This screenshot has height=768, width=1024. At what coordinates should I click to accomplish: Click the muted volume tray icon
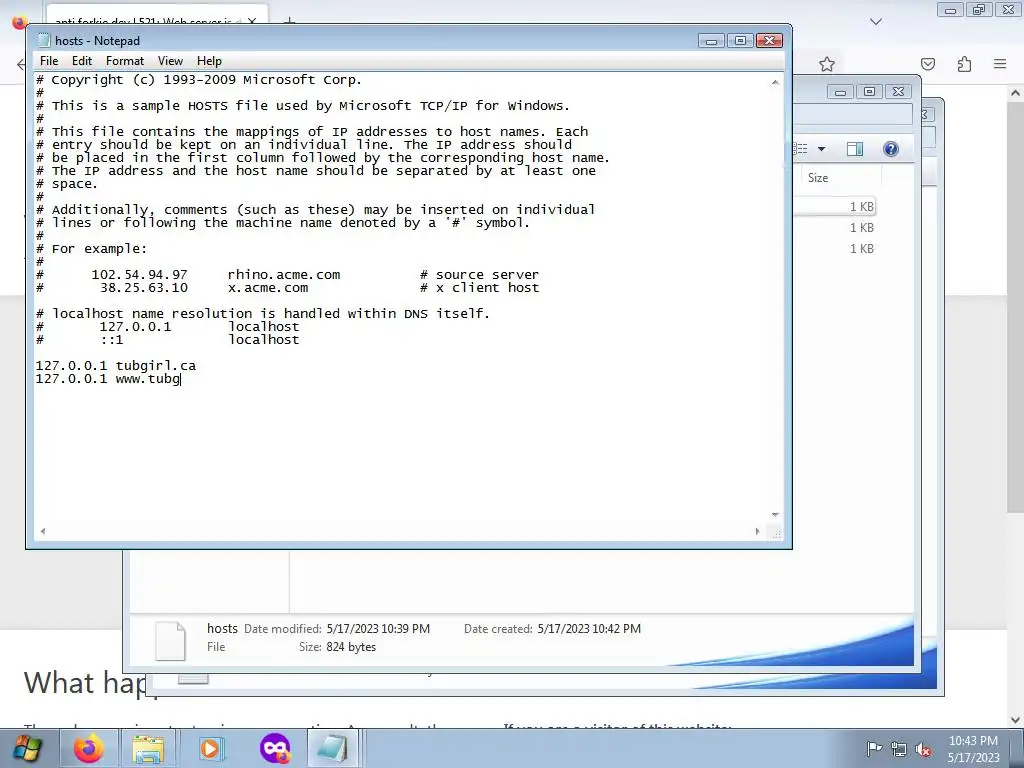click(923, 749)
